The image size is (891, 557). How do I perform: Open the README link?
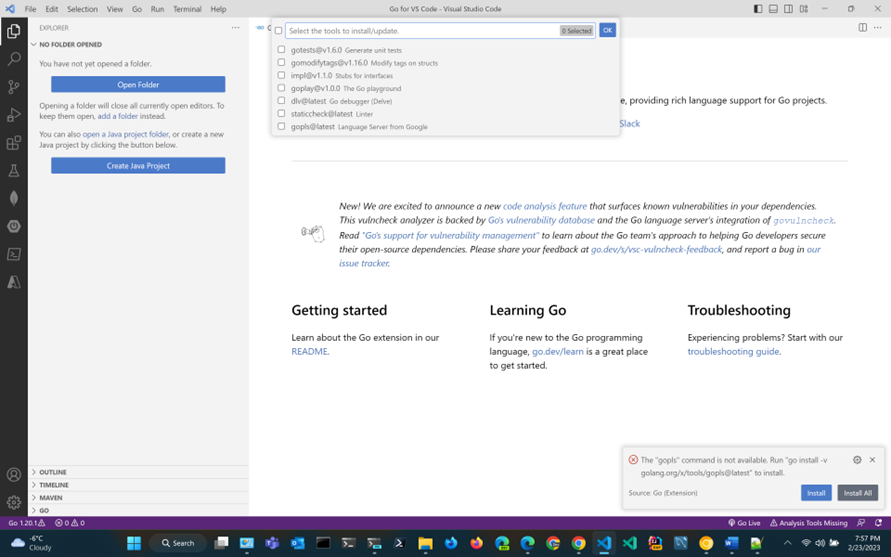(309, 351)
